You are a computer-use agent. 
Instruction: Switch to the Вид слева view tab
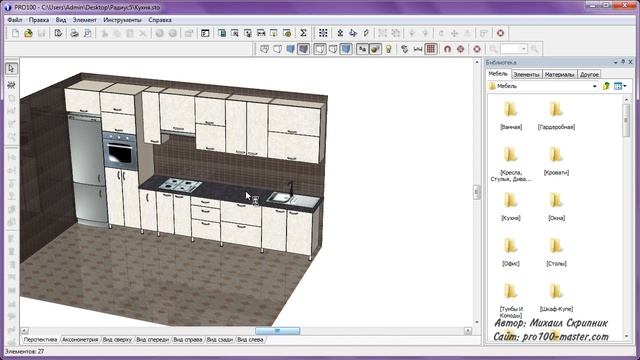[x=250, y=340]
